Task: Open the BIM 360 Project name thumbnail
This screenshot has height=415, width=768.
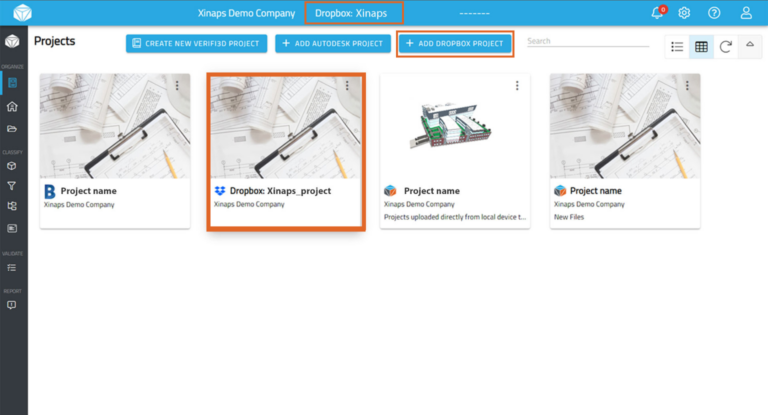Action: click(x=115, y=126)
